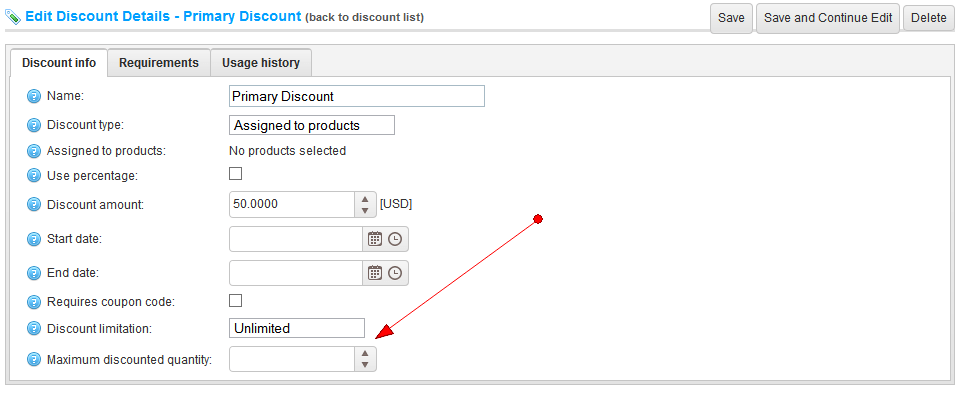Open the Start date calendar picker
This screenshot has width=960, height=394.
[375, 239]
